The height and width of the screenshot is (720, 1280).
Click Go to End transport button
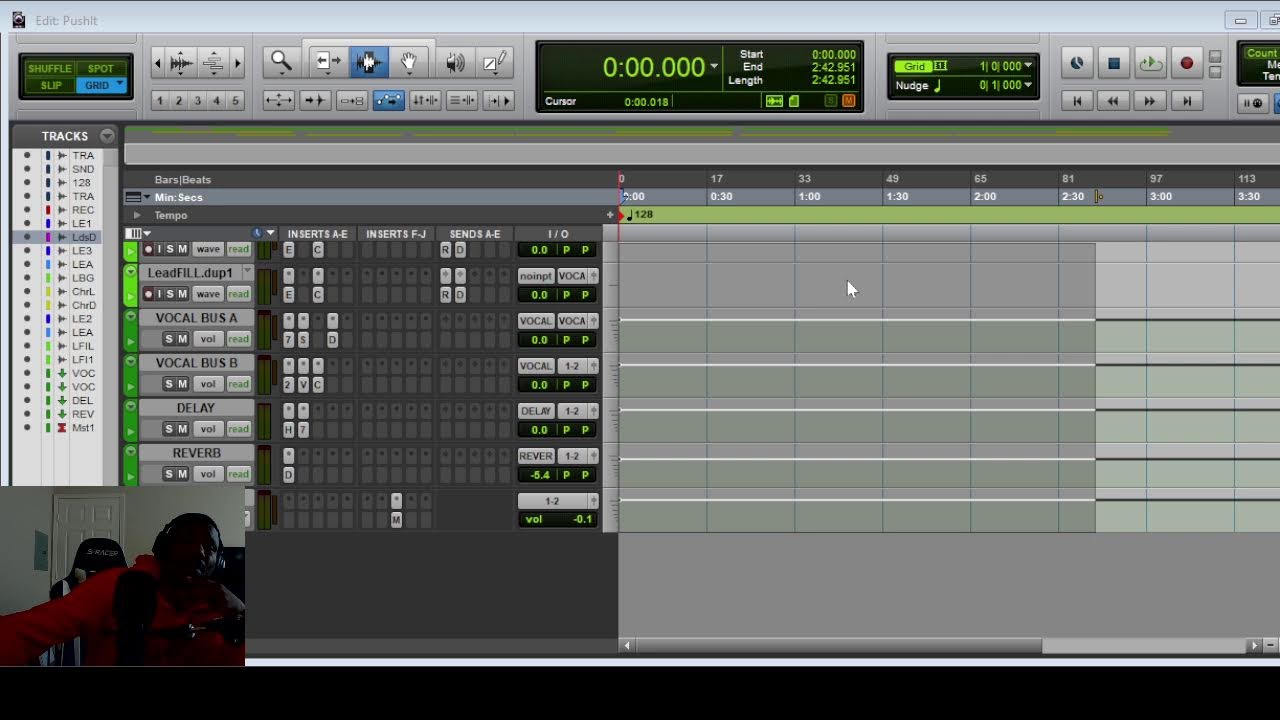click(x=1186, y=101)
